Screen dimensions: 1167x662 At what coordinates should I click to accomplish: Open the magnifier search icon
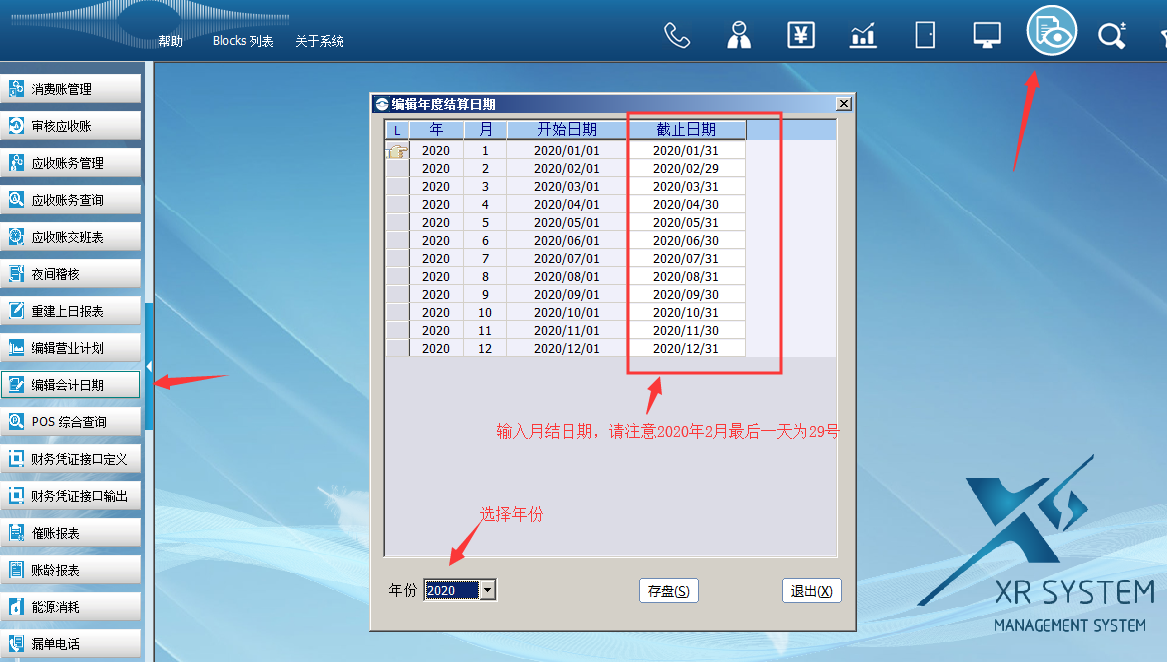point(1111,36)
